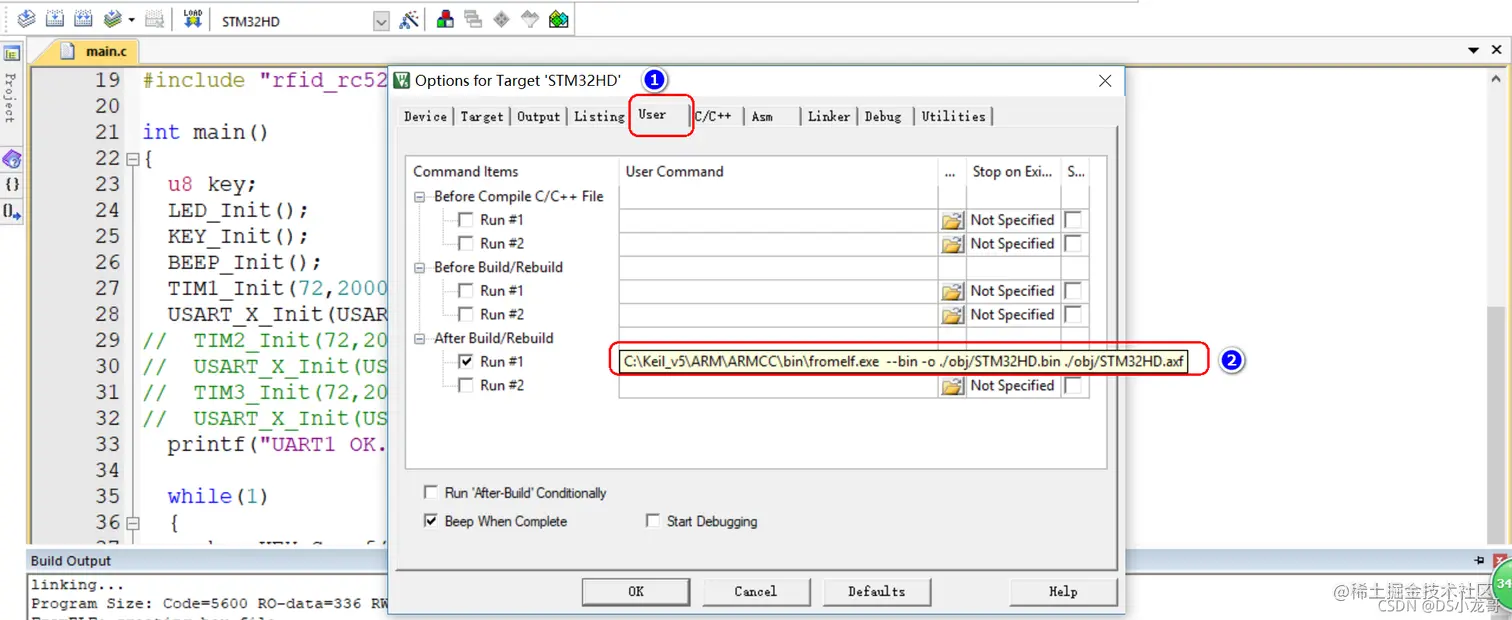Switch to the Linker tab
Viewport: 1512px width, 620px height.
(x=829, y=117)
